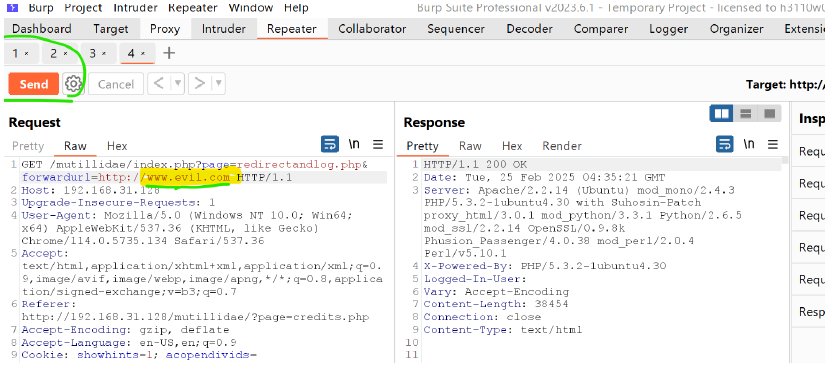Select Repeater request tab 3
The image size is (829, 367).
click(x=93, y=53)
